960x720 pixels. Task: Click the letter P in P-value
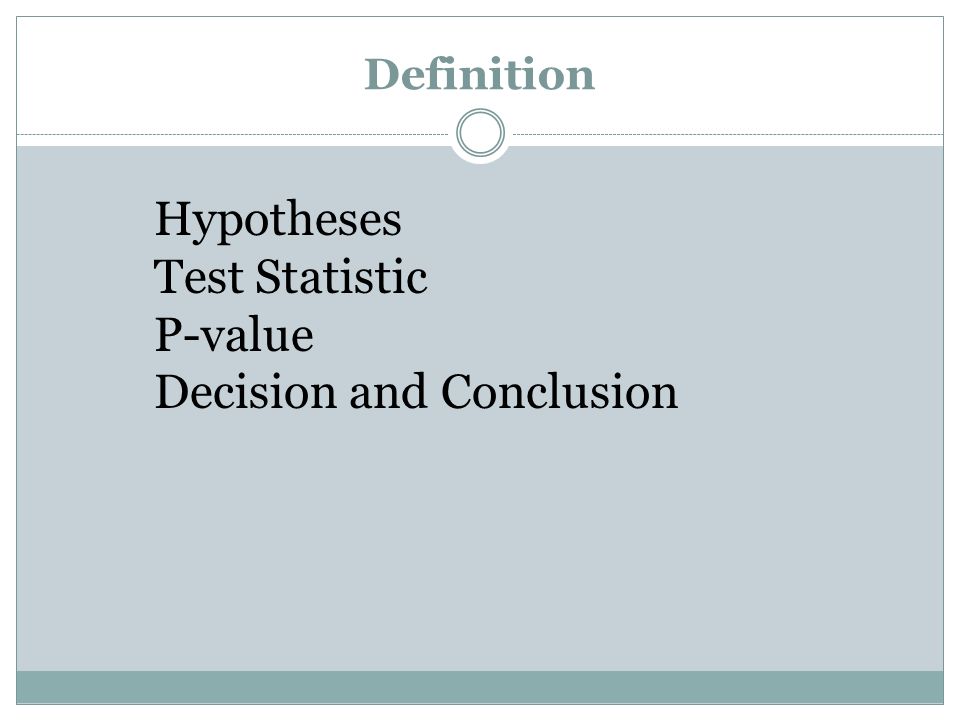tap(168, 334)
